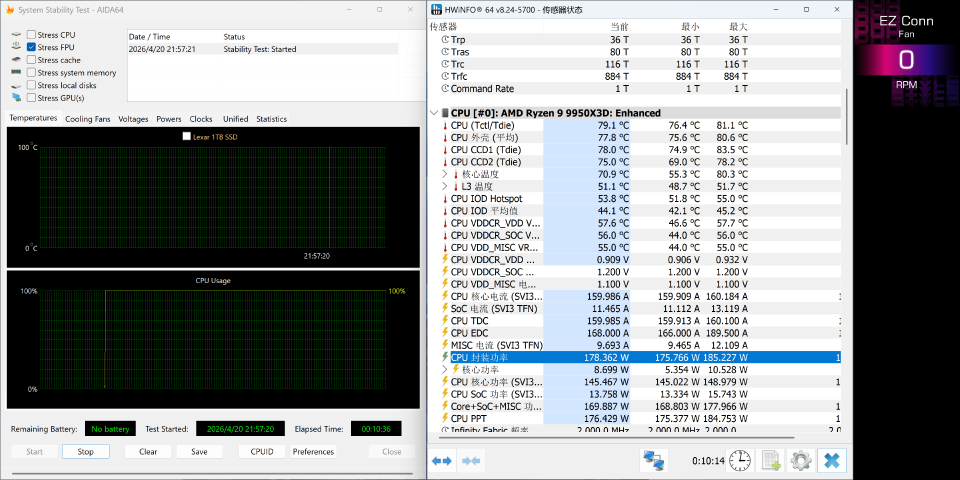Click the collapse columns arrows icon in HWiNFO
This screenshot has height=480, width=960.
[x=471, y=461]
